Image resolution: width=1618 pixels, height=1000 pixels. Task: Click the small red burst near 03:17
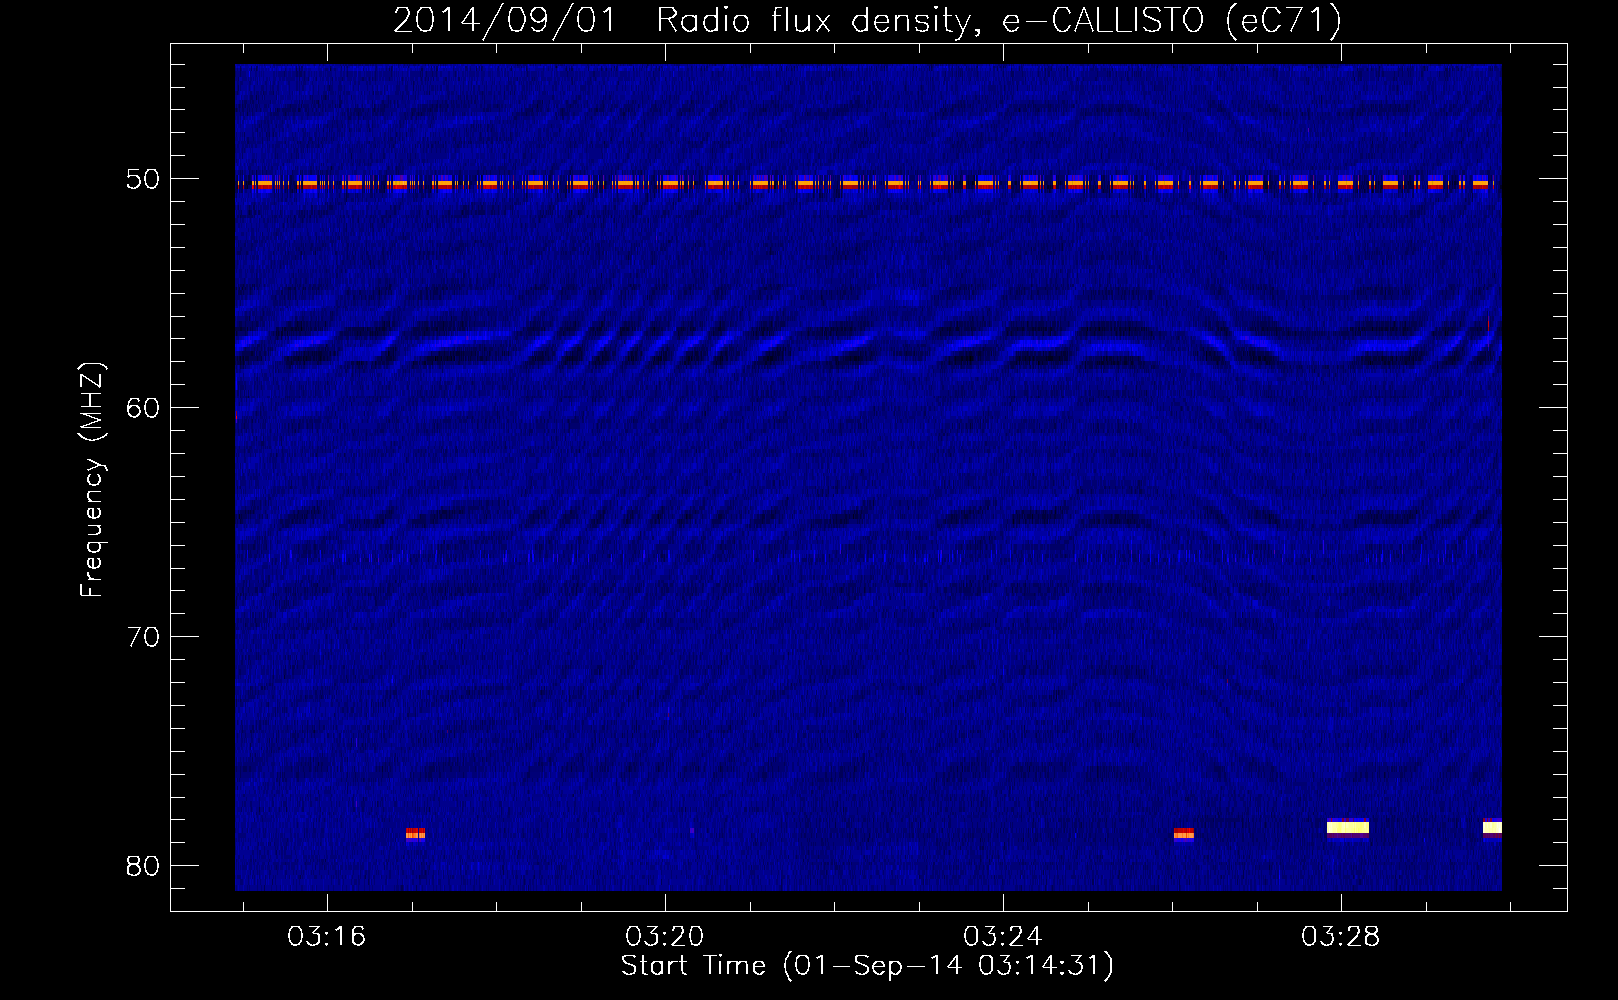click(x=415, y=833)
